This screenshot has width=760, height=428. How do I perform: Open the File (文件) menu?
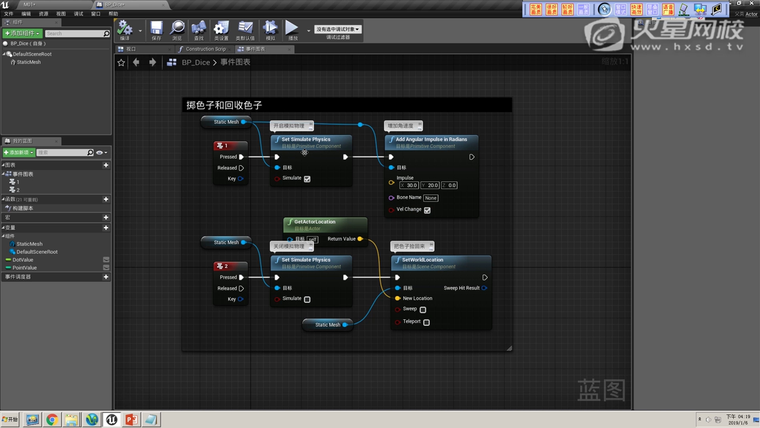(8, 14)
